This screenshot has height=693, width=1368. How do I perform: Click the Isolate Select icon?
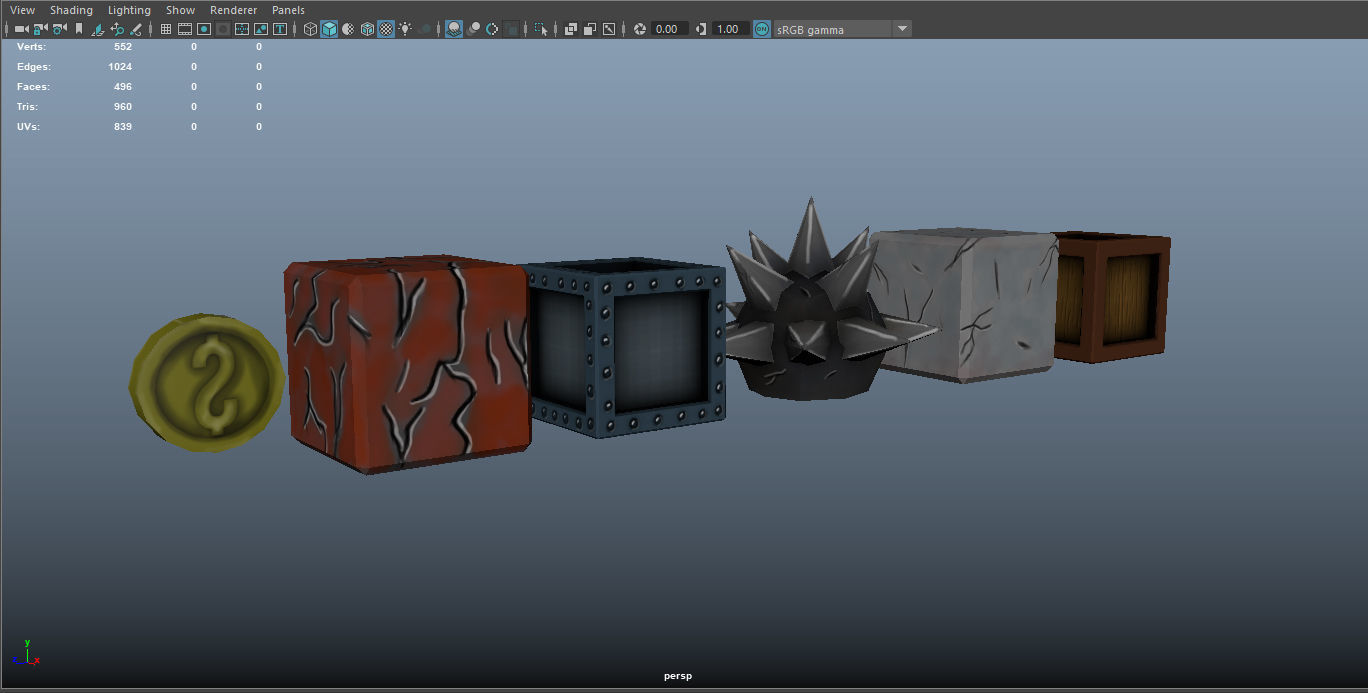point(541,29)
